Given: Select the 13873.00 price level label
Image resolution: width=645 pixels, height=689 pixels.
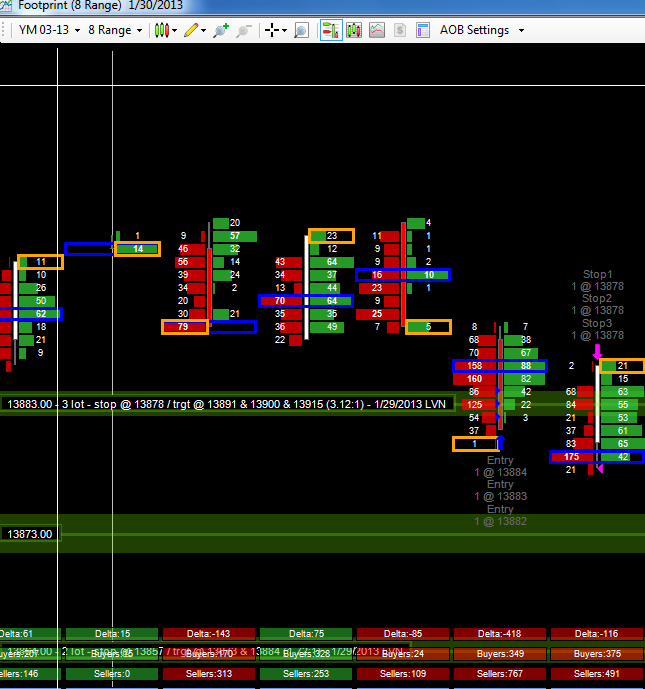Looking at the screenshot, I should (30, 534).
